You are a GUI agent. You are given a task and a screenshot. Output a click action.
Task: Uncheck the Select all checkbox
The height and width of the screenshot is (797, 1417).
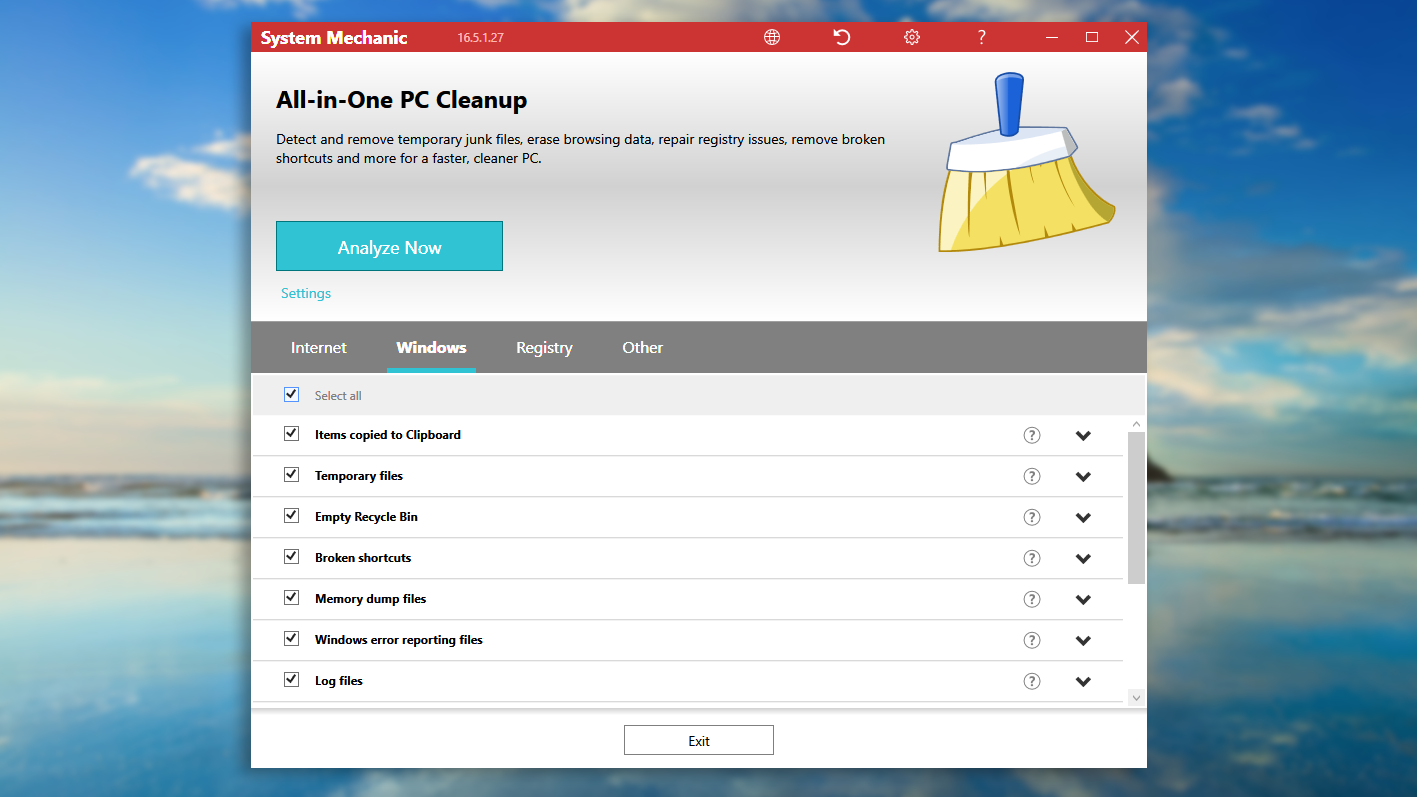[x=291, y=394]
